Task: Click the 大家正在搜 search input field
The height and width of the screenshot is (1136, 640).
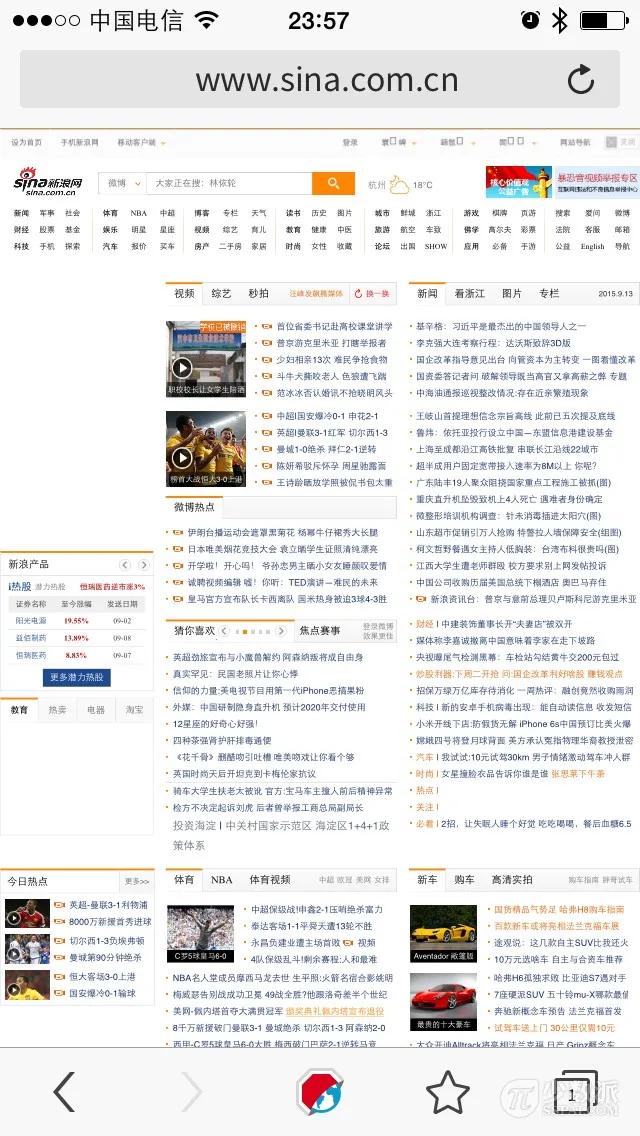Action: pos(230,183)
